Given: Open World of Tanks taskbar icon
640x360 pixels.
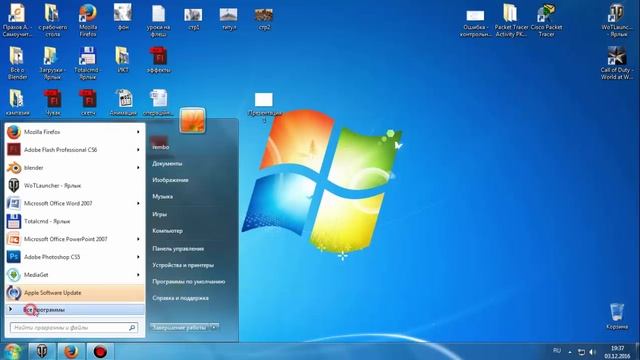Looking at the screenshot, I should tap(42, 351).
